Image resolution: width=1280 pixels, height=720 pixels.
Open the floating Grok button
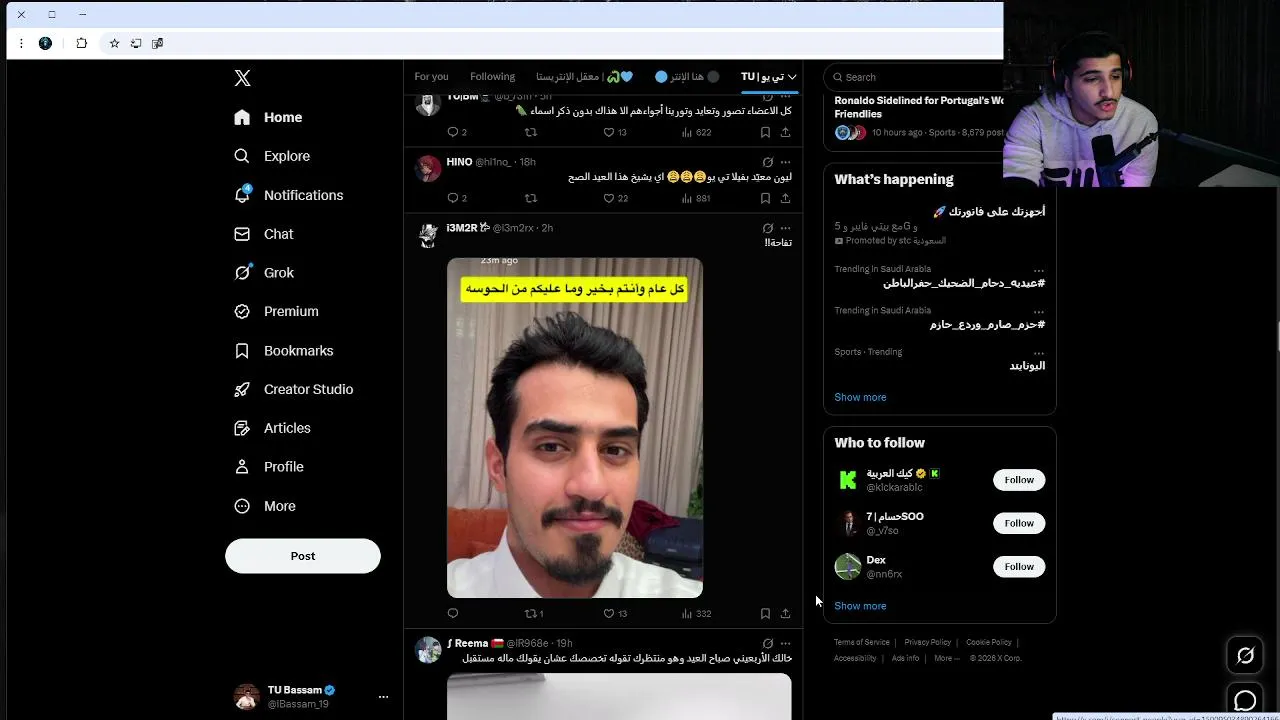[x=1245, y=655]
